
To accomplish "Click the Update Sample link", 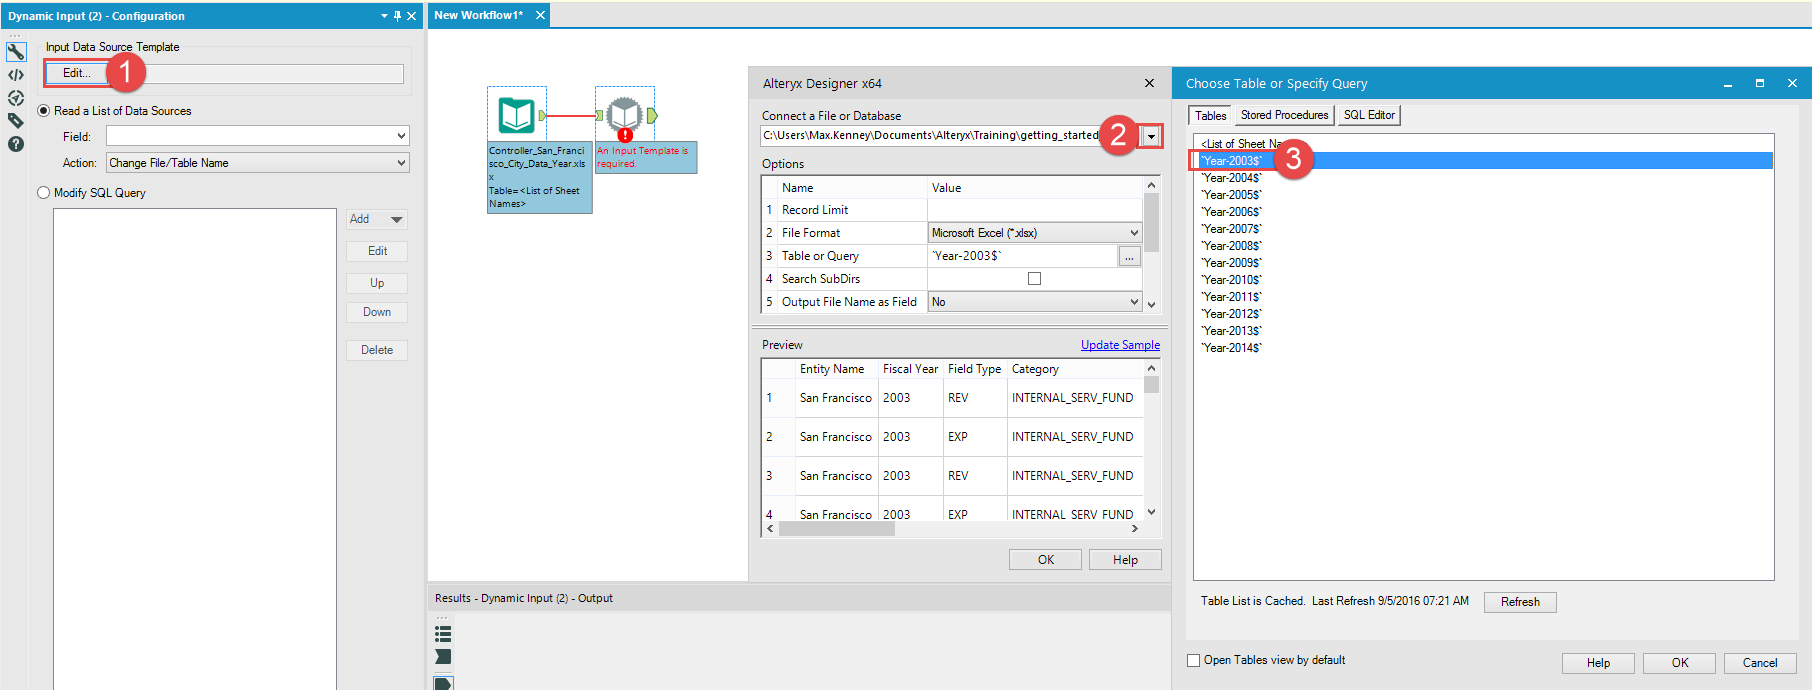I will point(1120,345).
